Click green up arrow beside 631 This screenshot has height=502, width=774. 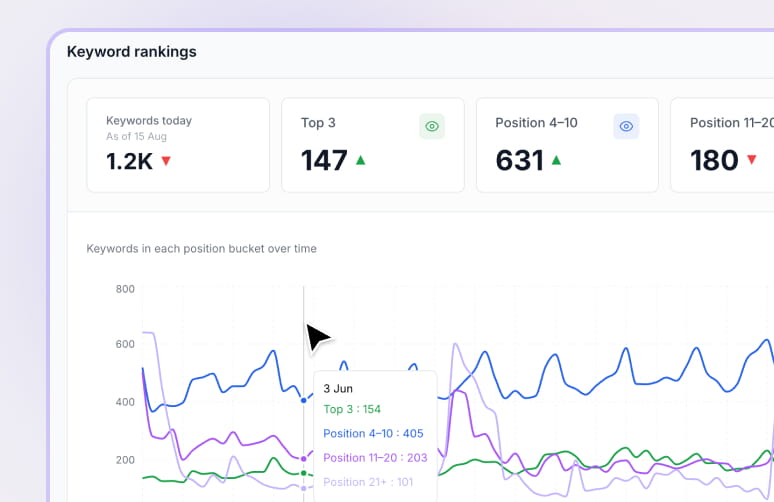pyautogui.click(x=556, y=159)
